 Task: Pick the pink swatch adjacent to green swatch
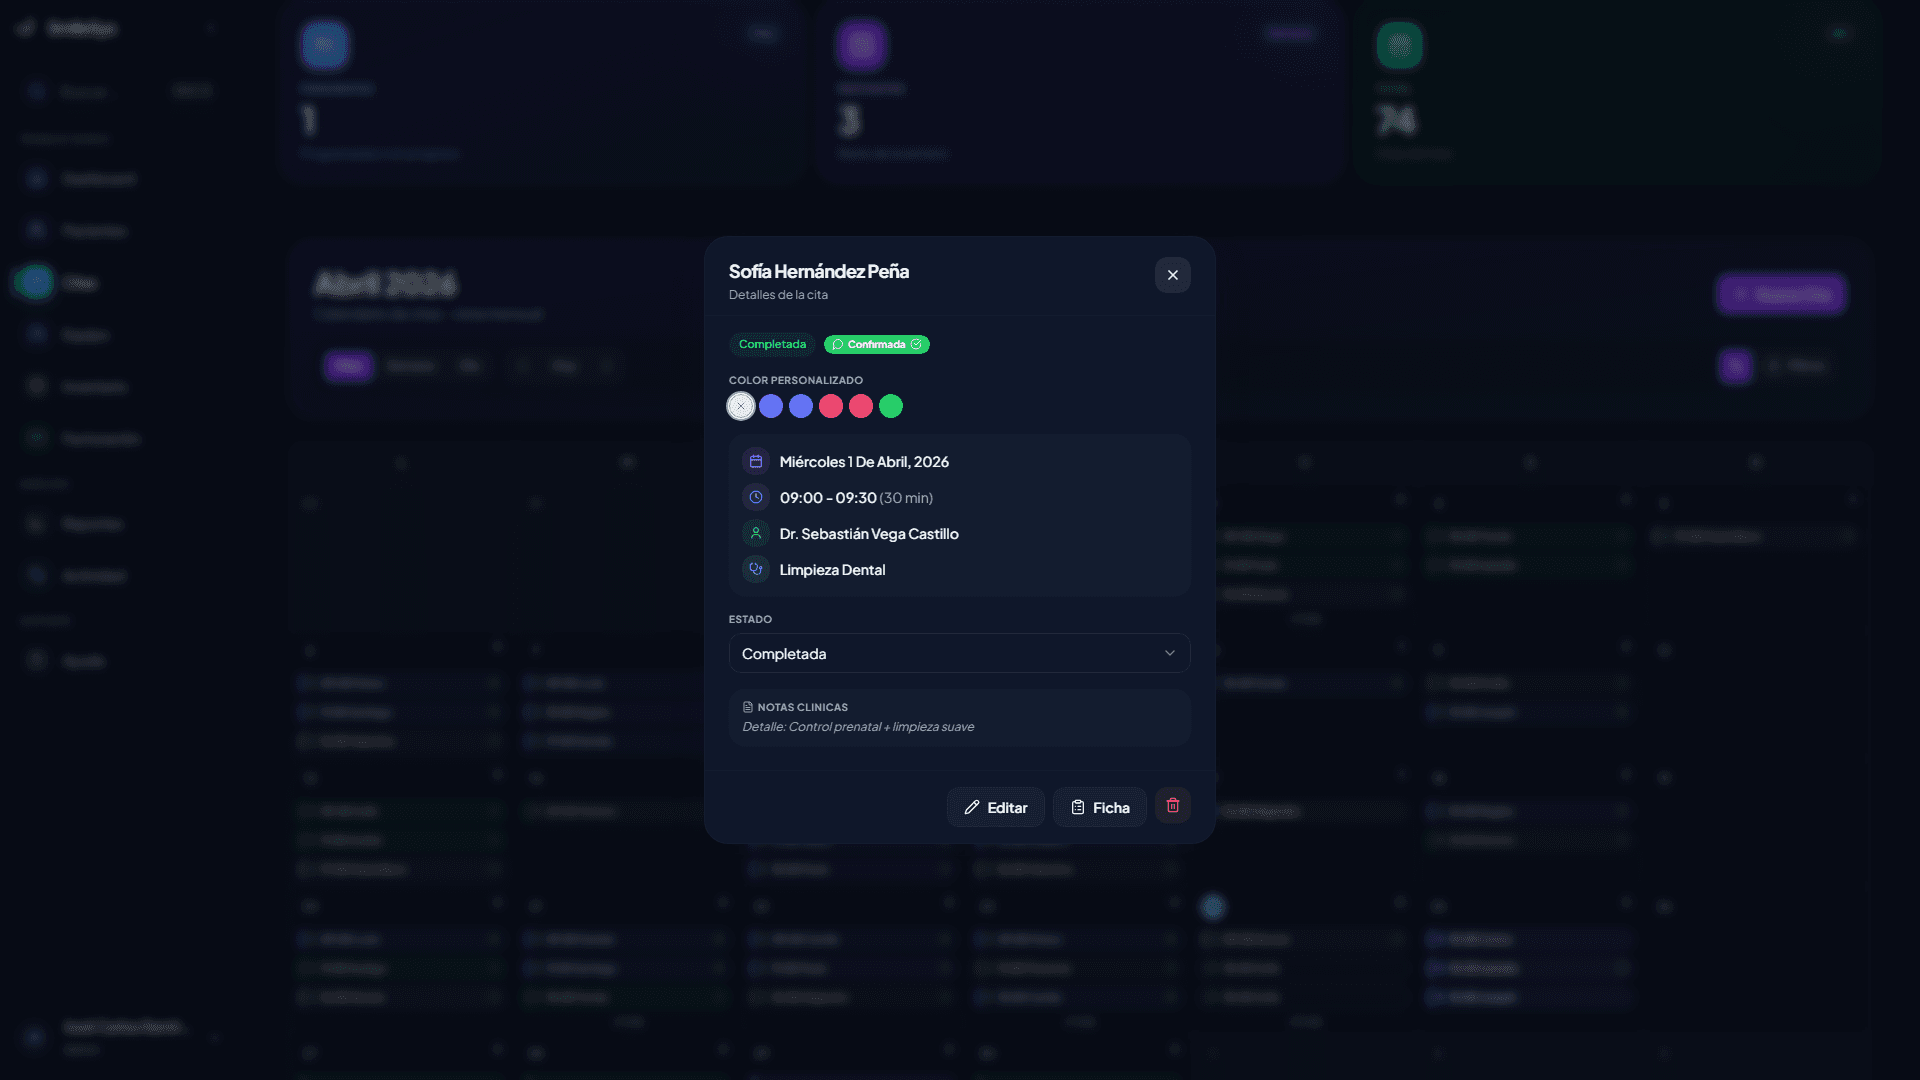click(861, 406)
